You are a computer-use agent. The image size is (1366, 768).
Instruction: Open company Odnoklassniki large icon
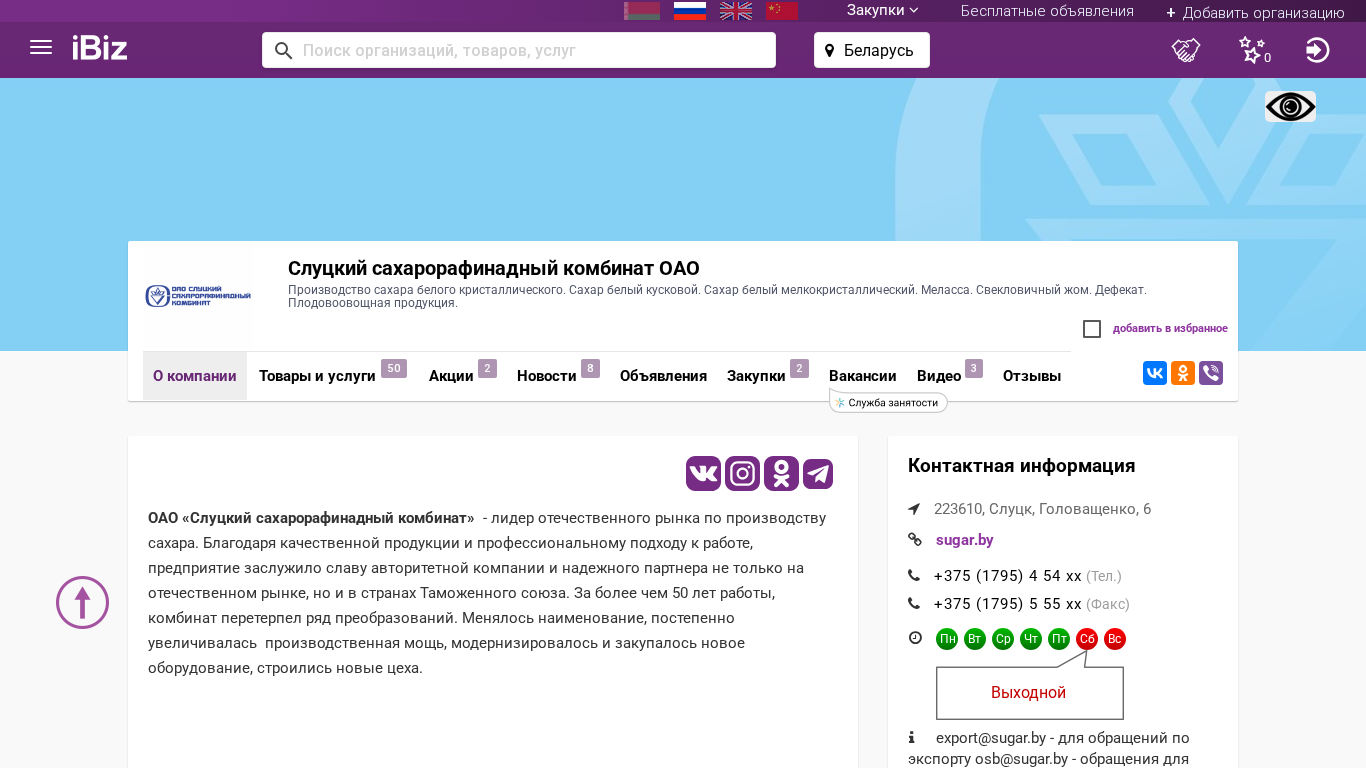[x=781, y=473]
